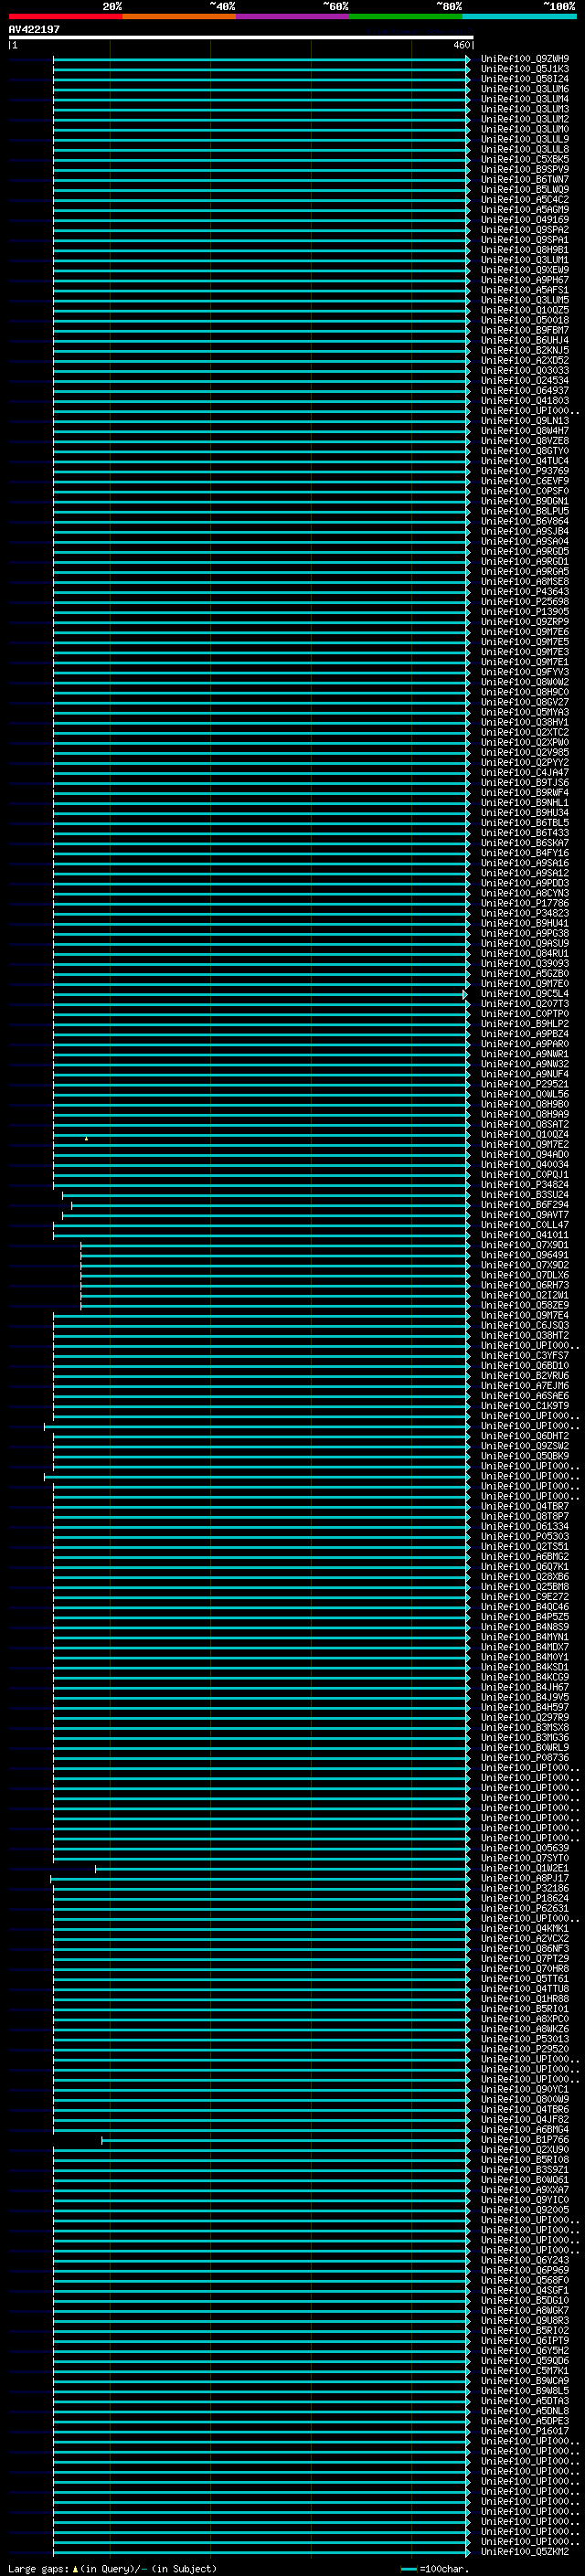Select hit label UniRef100_Q05639
Screen dimensions: 585x2576
tap(525, 1849)
